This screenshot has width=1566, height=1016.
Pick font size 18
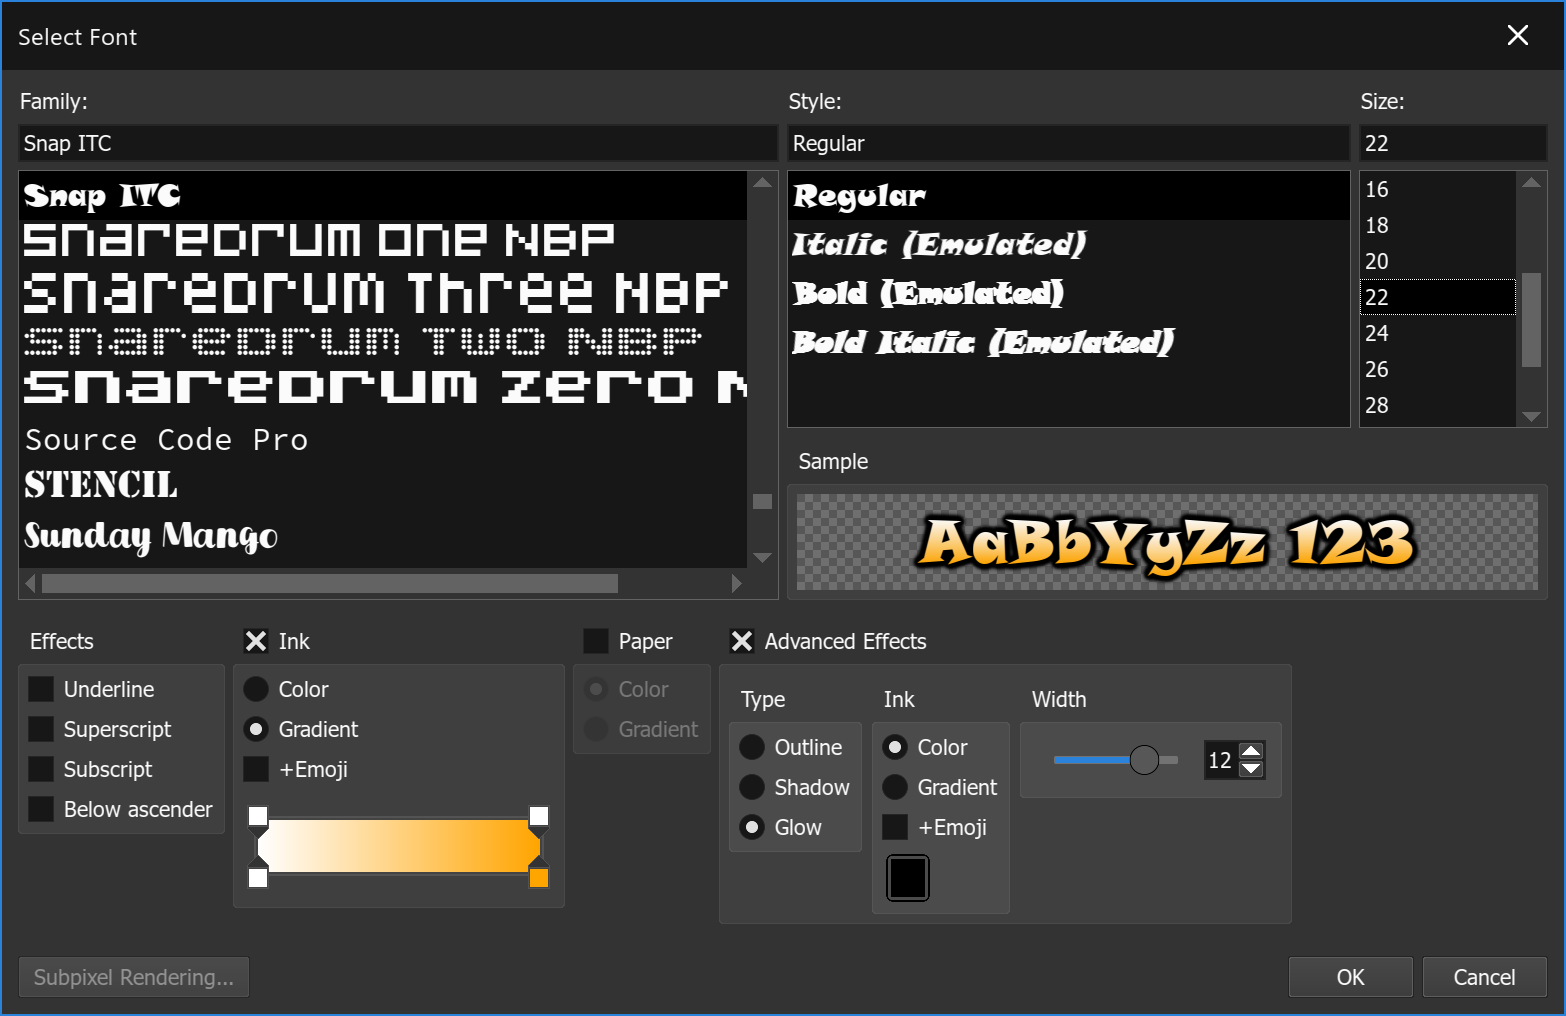1438,225
